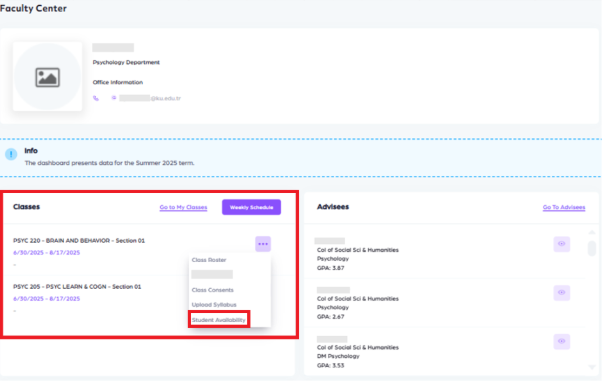Click the phone icon under Office Information
The width and height of the screenshot is (603, 382).
tap(96, 98)
